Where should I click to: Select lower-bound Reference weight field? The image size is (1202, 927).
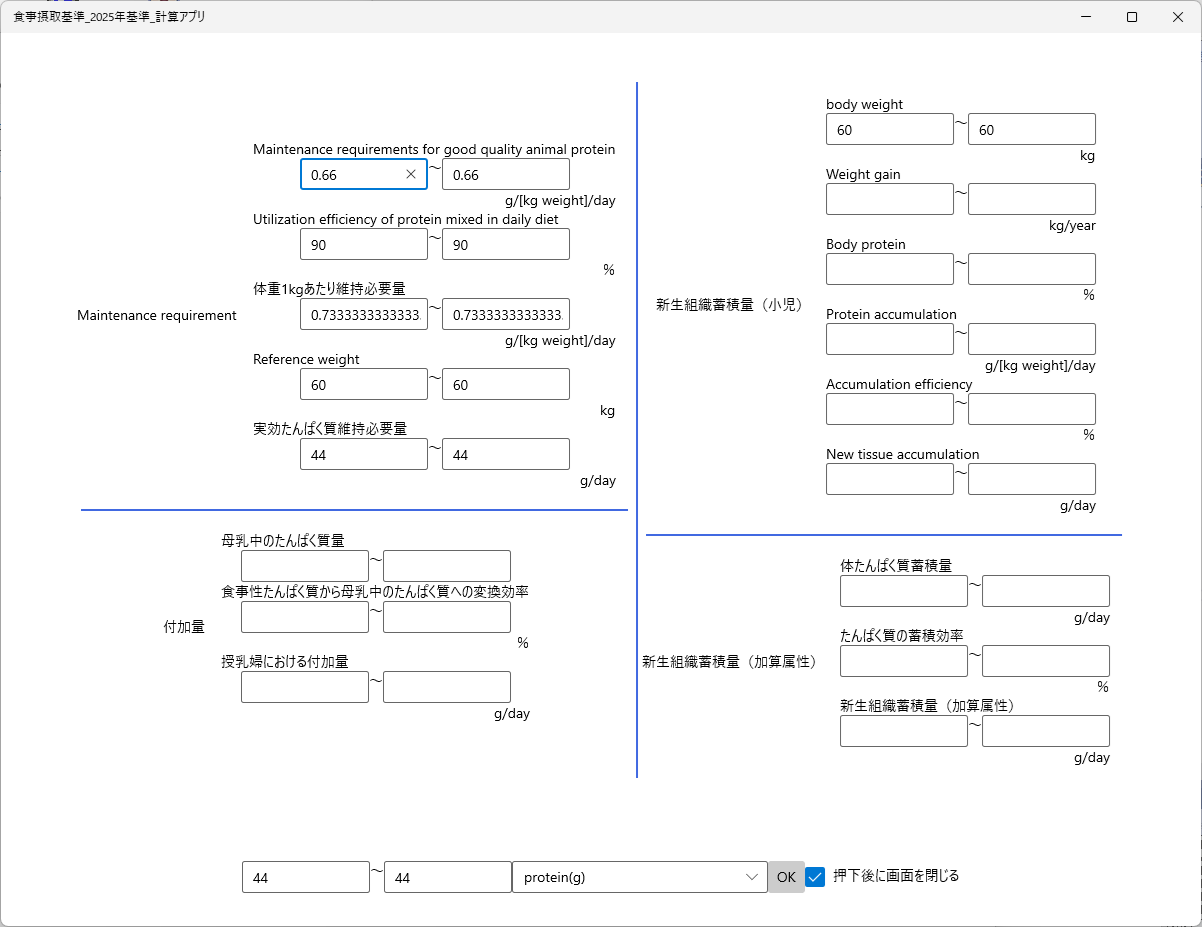[x=364, y=384]
